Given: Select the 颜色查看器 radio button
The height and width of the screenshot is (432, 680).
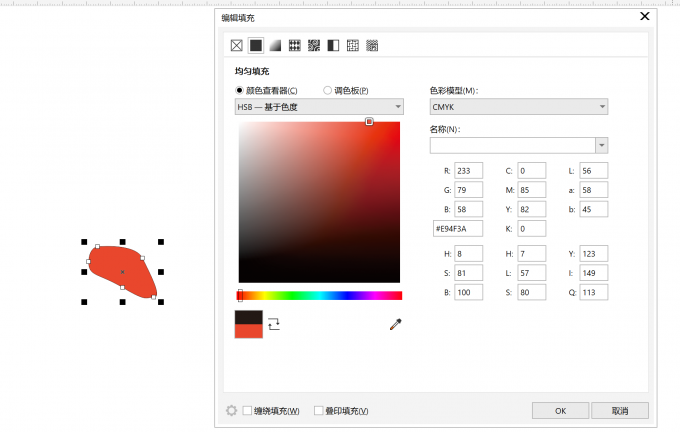Looking at the screenshot, I should (239, 90).
